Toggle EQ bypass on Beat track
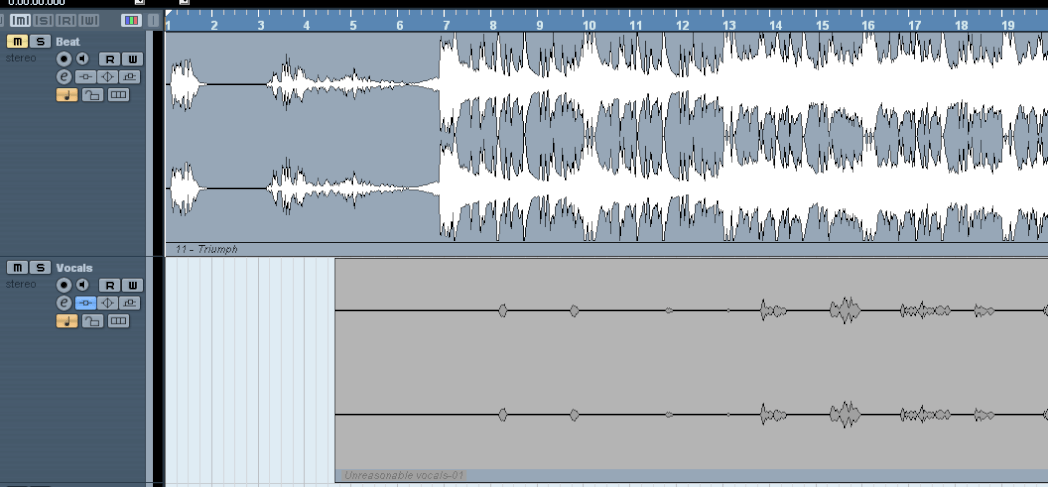Image resolution: width=1048 pixels, height=487 pixels. (x=108, y=77)
